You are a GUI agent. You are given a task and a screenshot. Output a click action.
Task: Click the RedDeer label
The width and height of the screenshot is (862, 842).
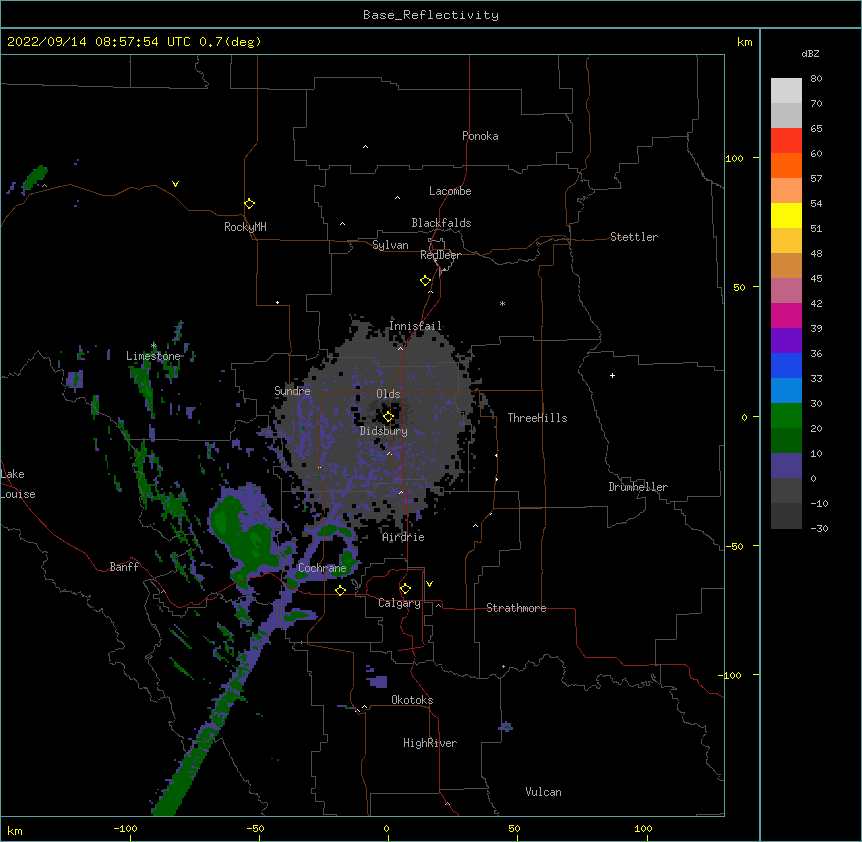(x=440, y=255)
